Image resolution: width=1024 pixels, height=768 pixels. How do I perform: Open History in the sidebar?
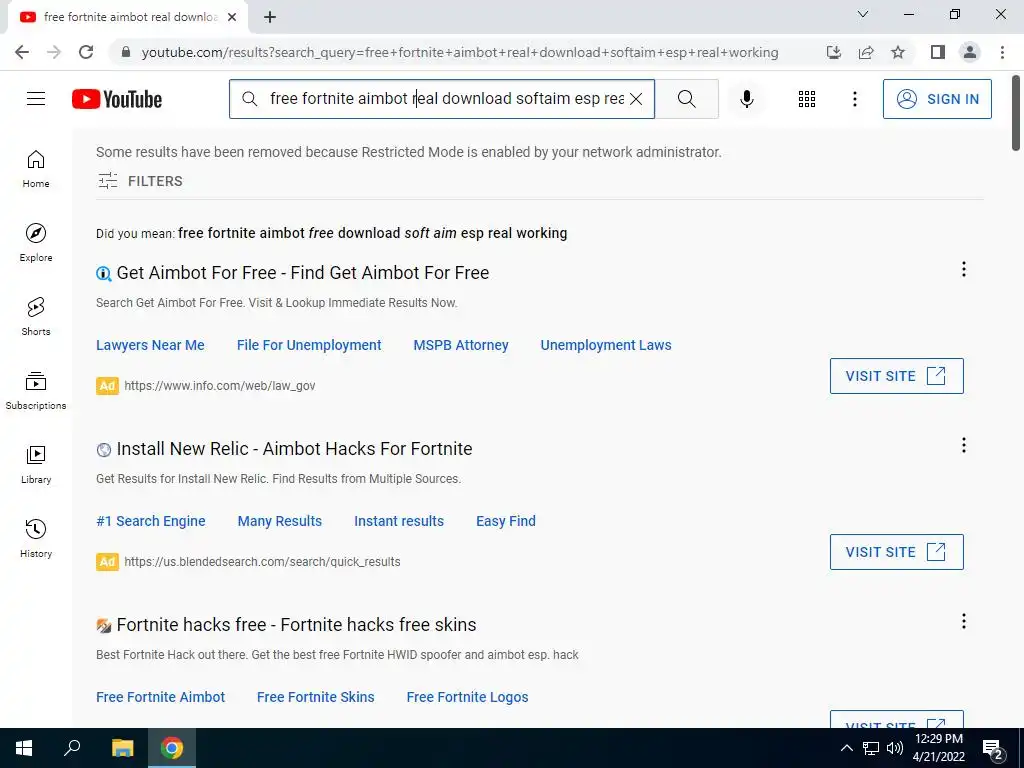36,538
